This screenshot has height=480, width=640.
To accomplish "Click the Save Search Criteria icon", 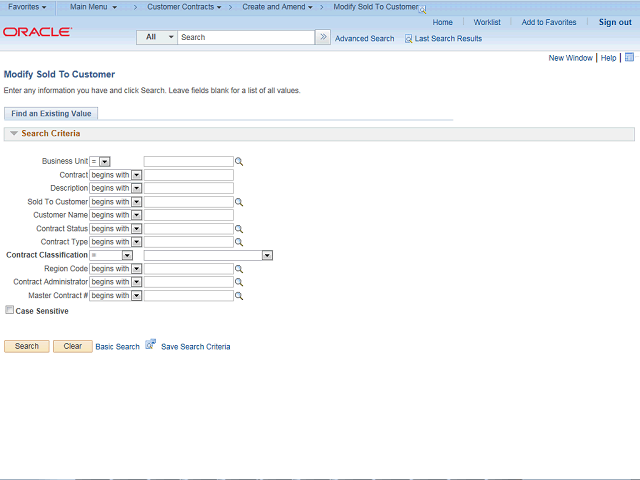I will point(151,344).
